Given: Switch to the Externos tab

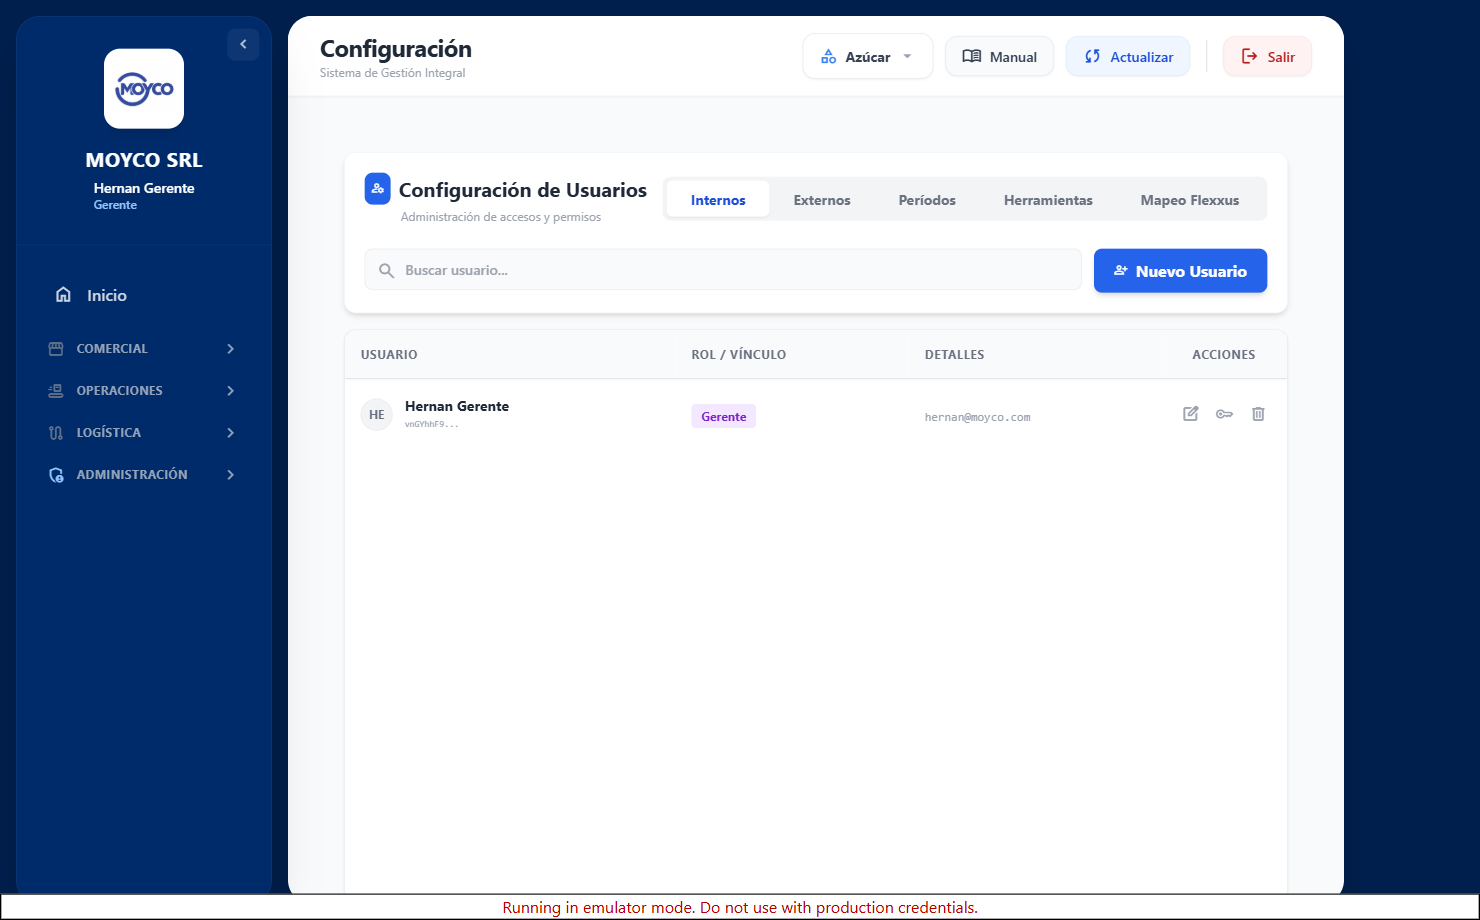Looking at the screenshot, I should [x=822, y=200].
